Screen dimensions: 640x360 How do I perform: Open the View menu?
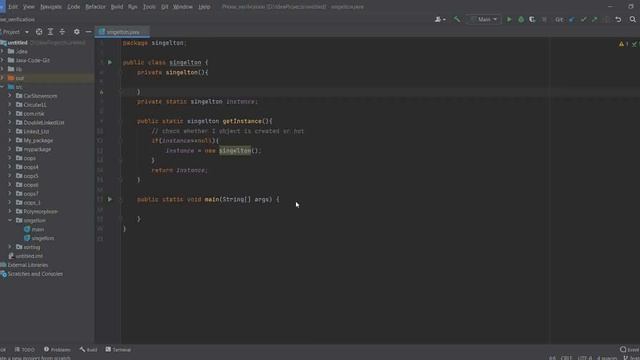[29, 7]
